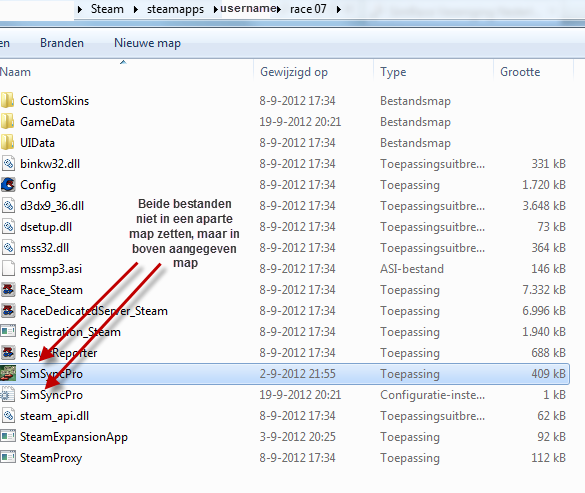Select the GameData folder name
Viewport: 585px width, 493px height.
[x=47, y=122]
